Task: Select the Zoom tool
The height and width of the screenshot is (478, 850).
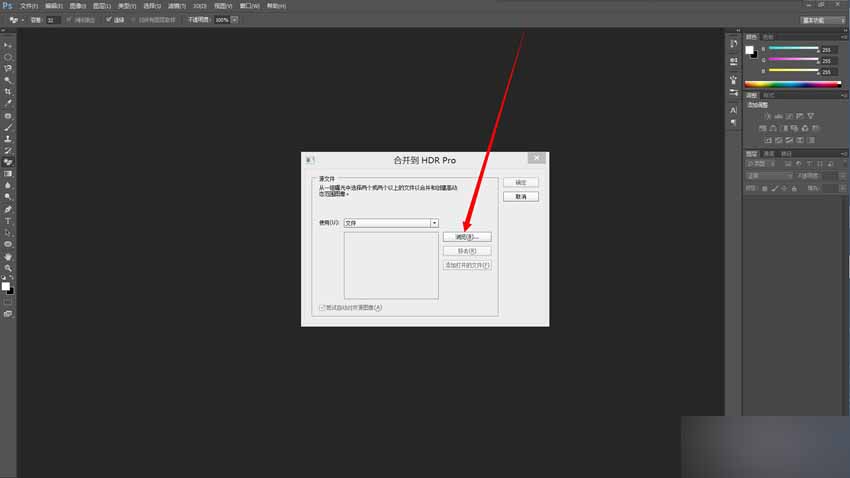Action: click(8, 268)
